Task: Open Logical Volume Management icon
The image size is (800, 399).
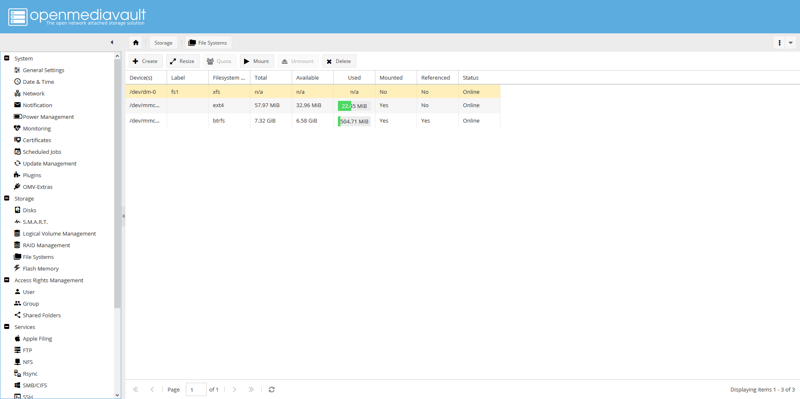Action: [x=17, y=234]
